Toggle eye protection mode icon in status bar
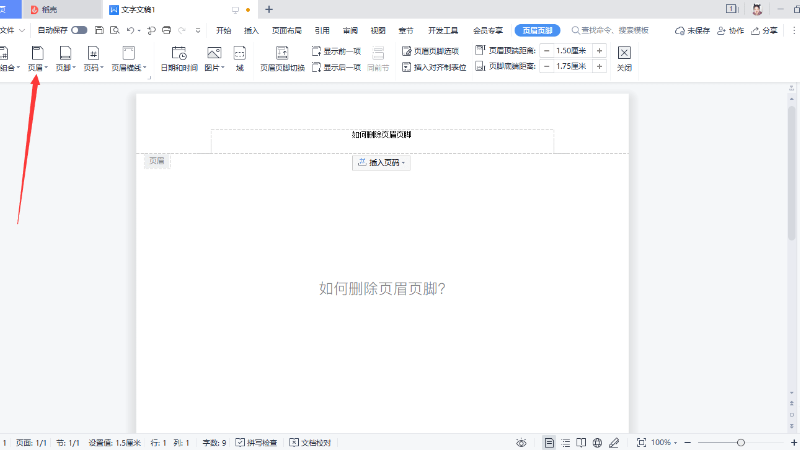This screenshot has height=450, width=800. pyautogui.click(x=521, y=442)
